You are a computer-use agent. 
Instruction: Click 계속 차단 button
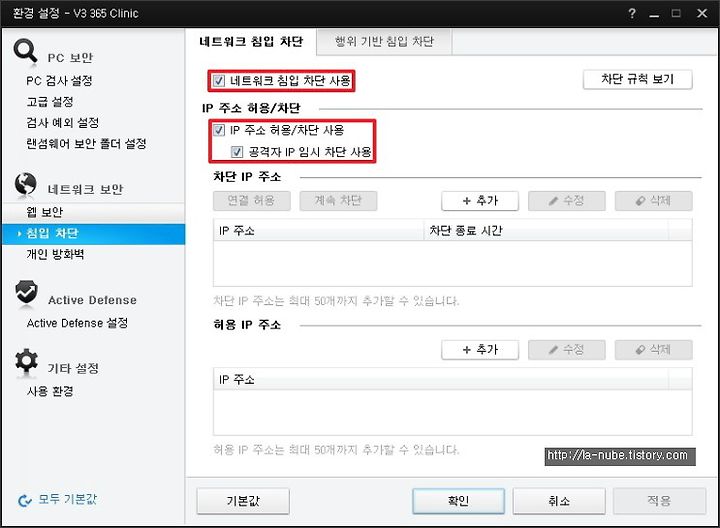[x=338, y=201]
